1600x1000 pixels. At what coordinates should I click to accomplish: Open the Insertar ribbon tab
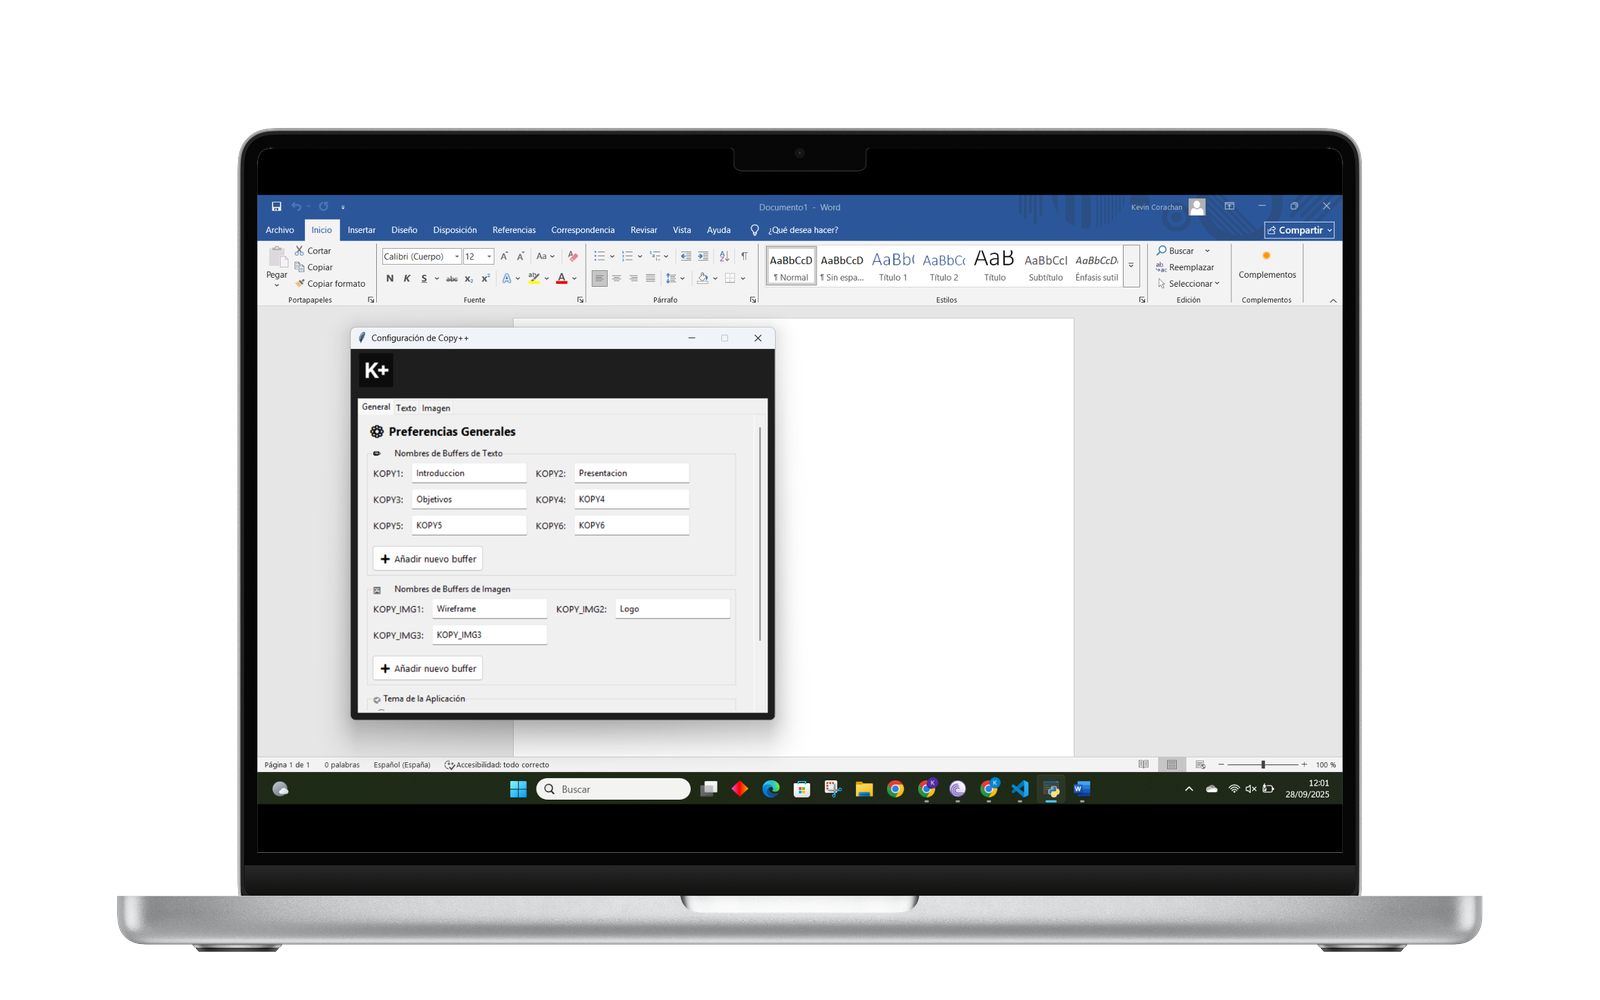click(x=361, y=230)
